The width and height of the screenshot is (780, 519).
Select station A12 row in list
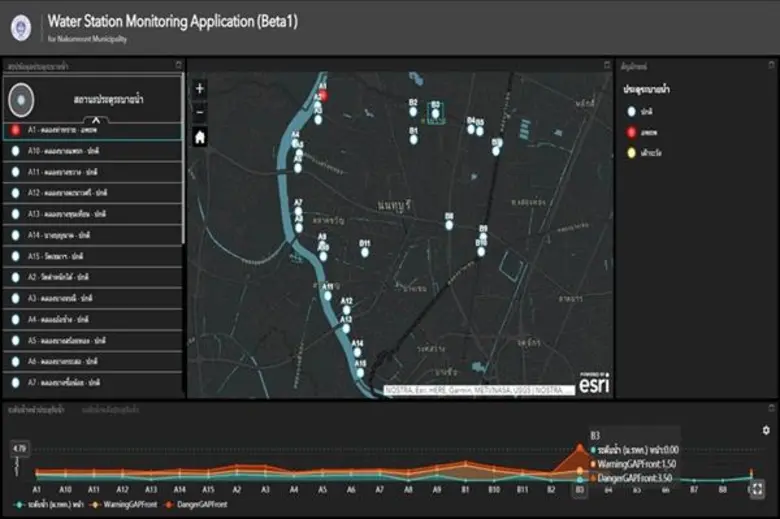[93, 193]
